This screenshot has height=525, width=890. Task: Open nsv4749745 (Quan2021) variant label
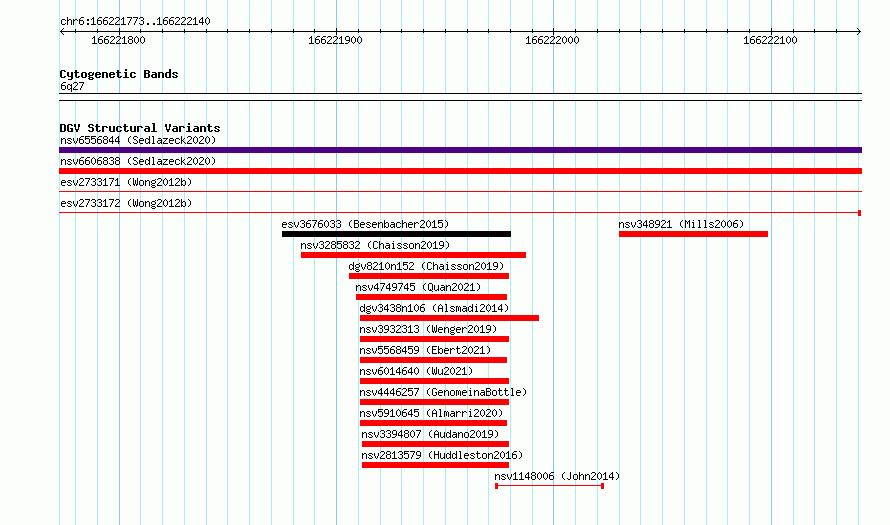pos(418,287)
